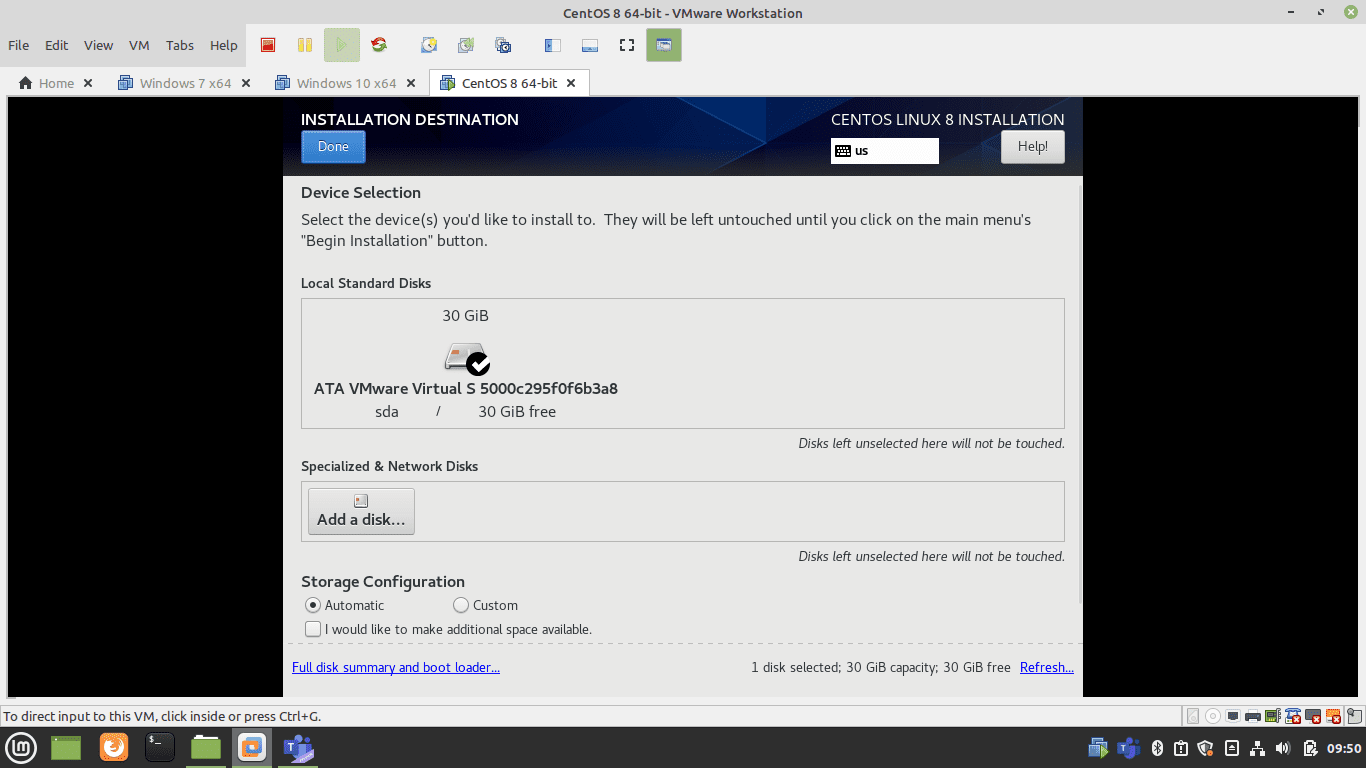Open the Tabs menu
The image size is (1366, 768).
180,45
